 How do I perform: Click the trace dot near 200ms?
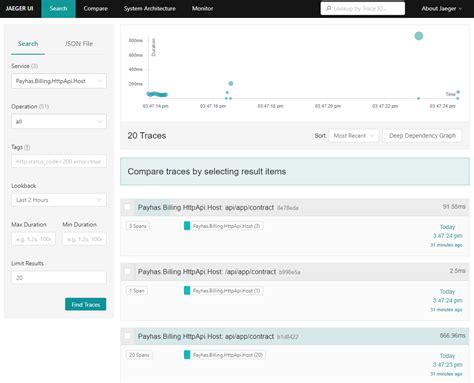point(231,84)
